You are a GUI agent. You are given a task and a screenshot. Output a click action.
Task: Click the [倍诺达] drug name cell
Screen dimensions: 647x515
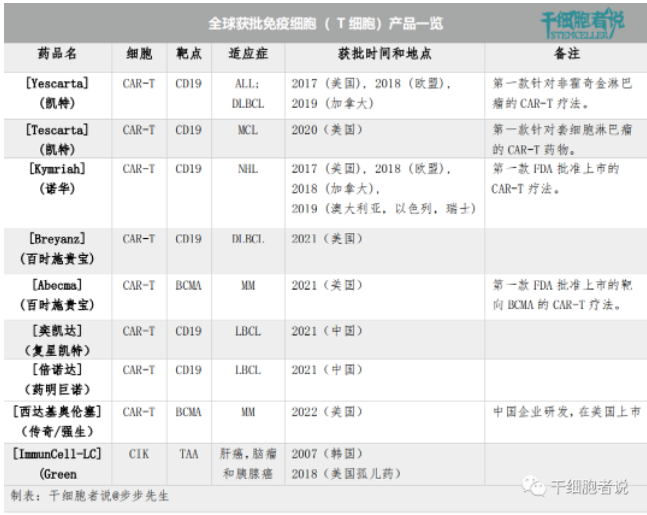[57, 380]
